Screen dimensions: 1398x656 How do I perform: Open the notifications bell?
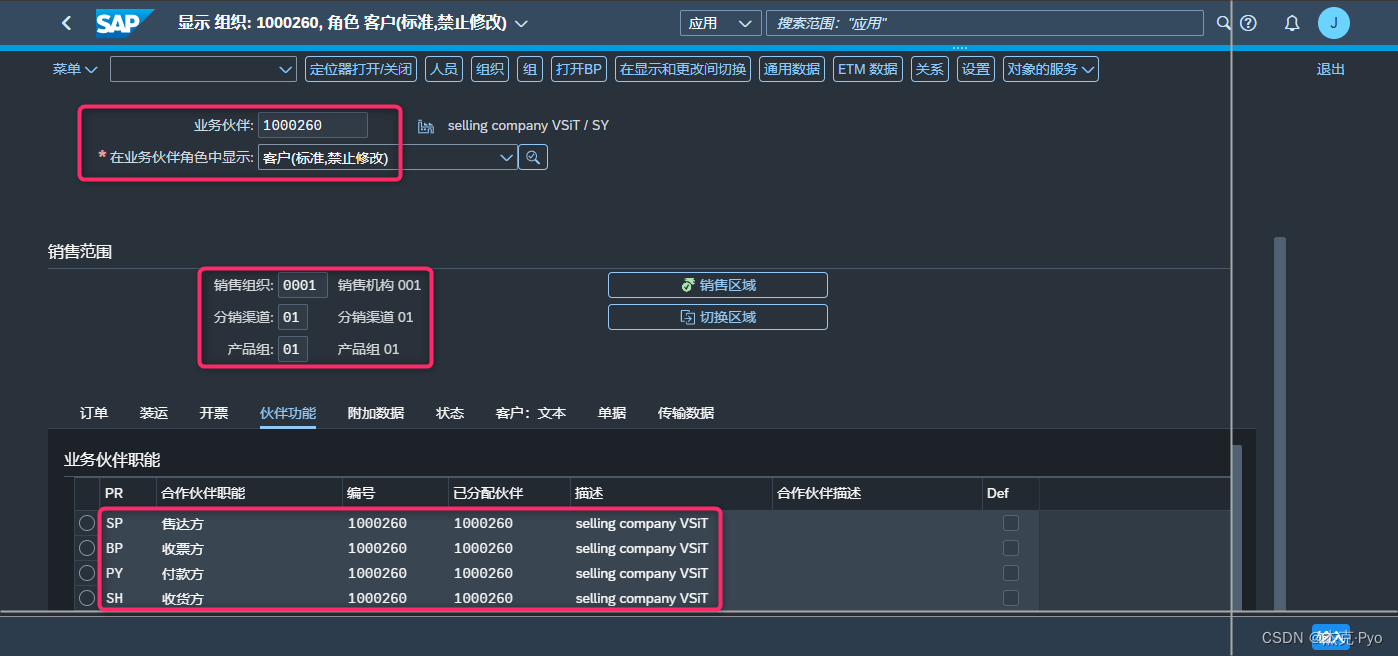pyautogui.click(x=1292, y=23)
